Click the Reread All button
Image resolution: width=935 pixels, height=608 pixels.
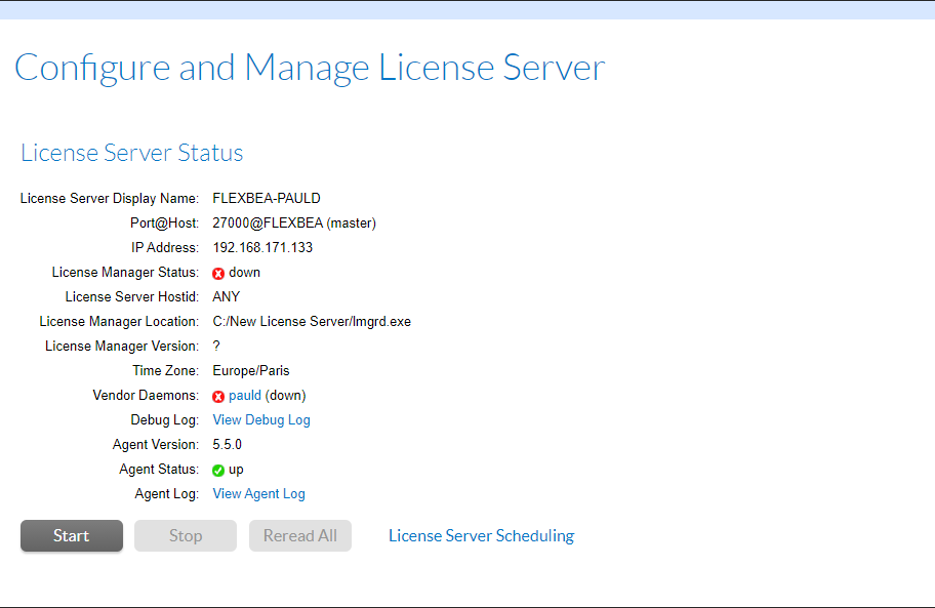tap(300, 536)
